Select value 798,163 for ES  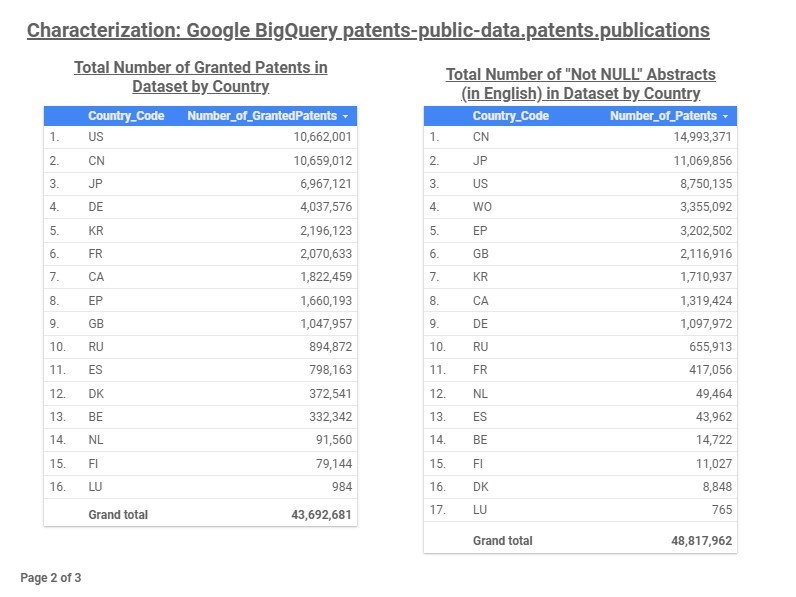coord(330,370)
